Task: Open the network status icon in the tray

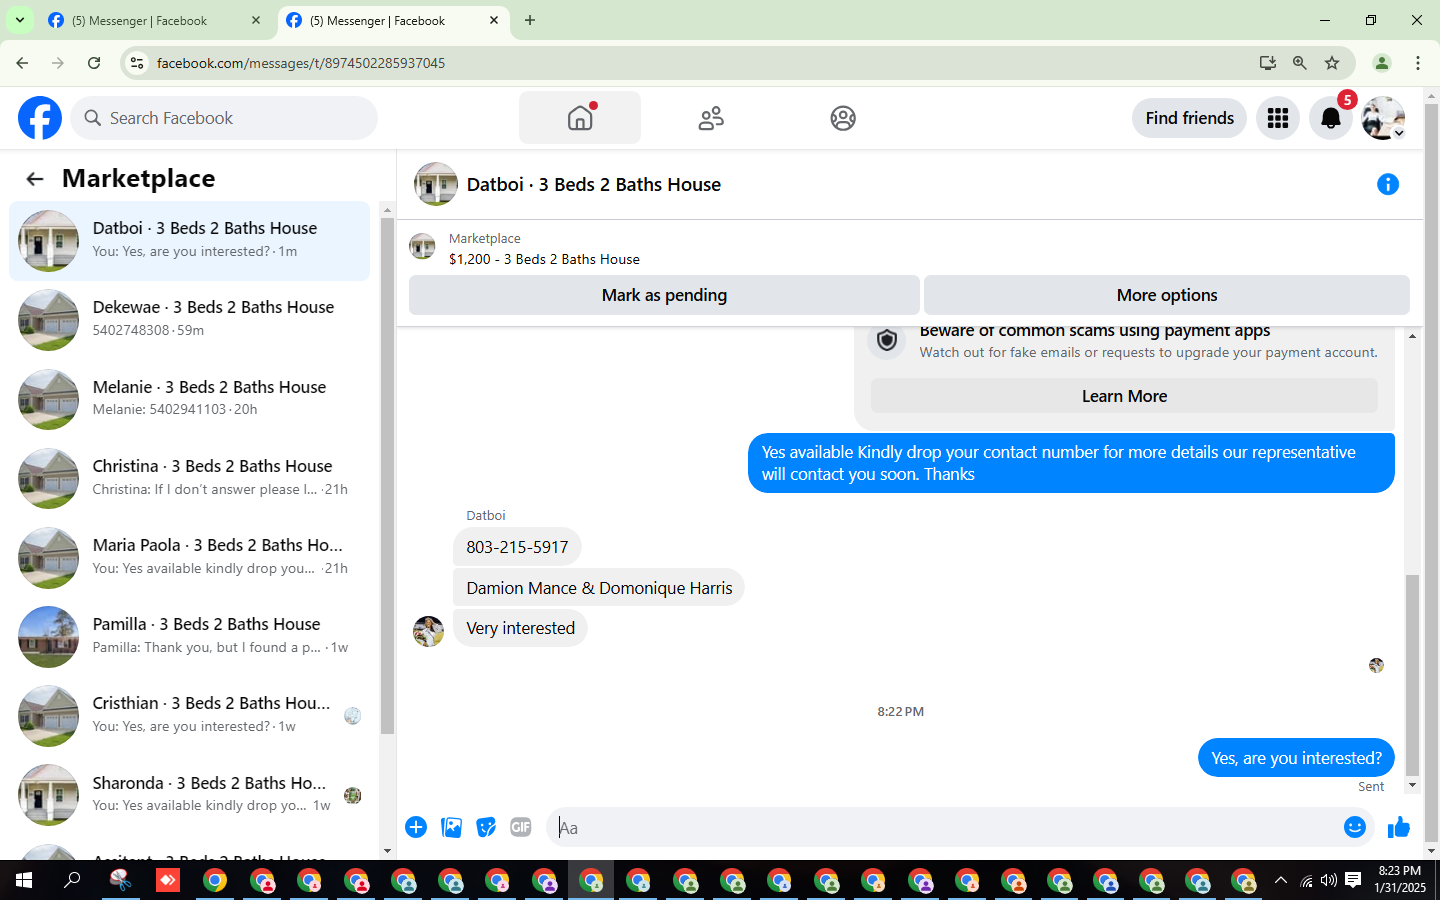Action: (1306, 880)
